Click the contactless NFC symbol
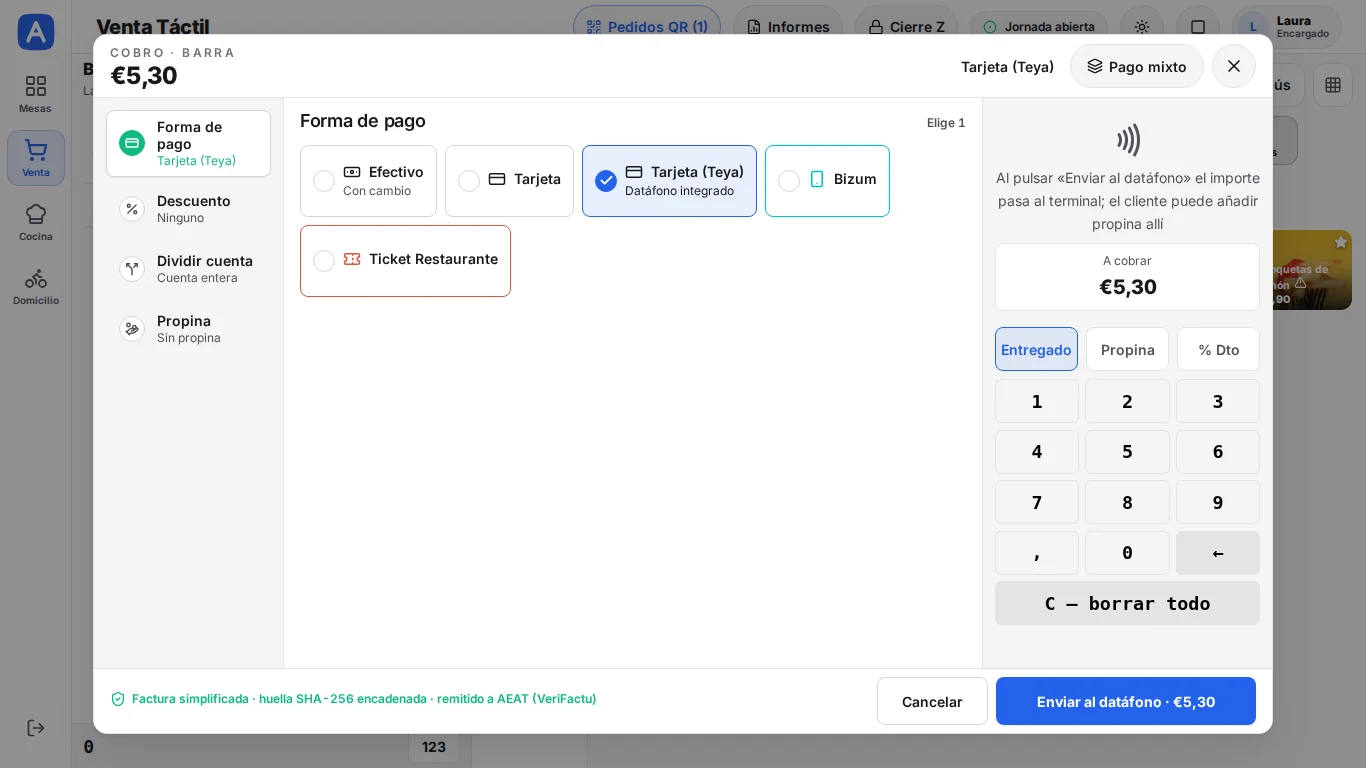The image size is (1366, 768). pyautogui.click(x=1128, y=140)
